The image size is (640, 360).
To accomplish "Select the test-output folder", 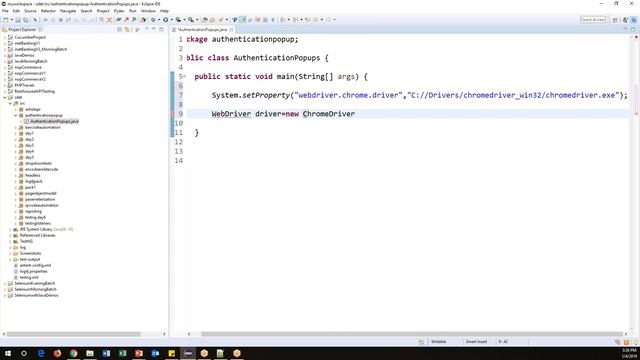I will (x=30, y=259).
